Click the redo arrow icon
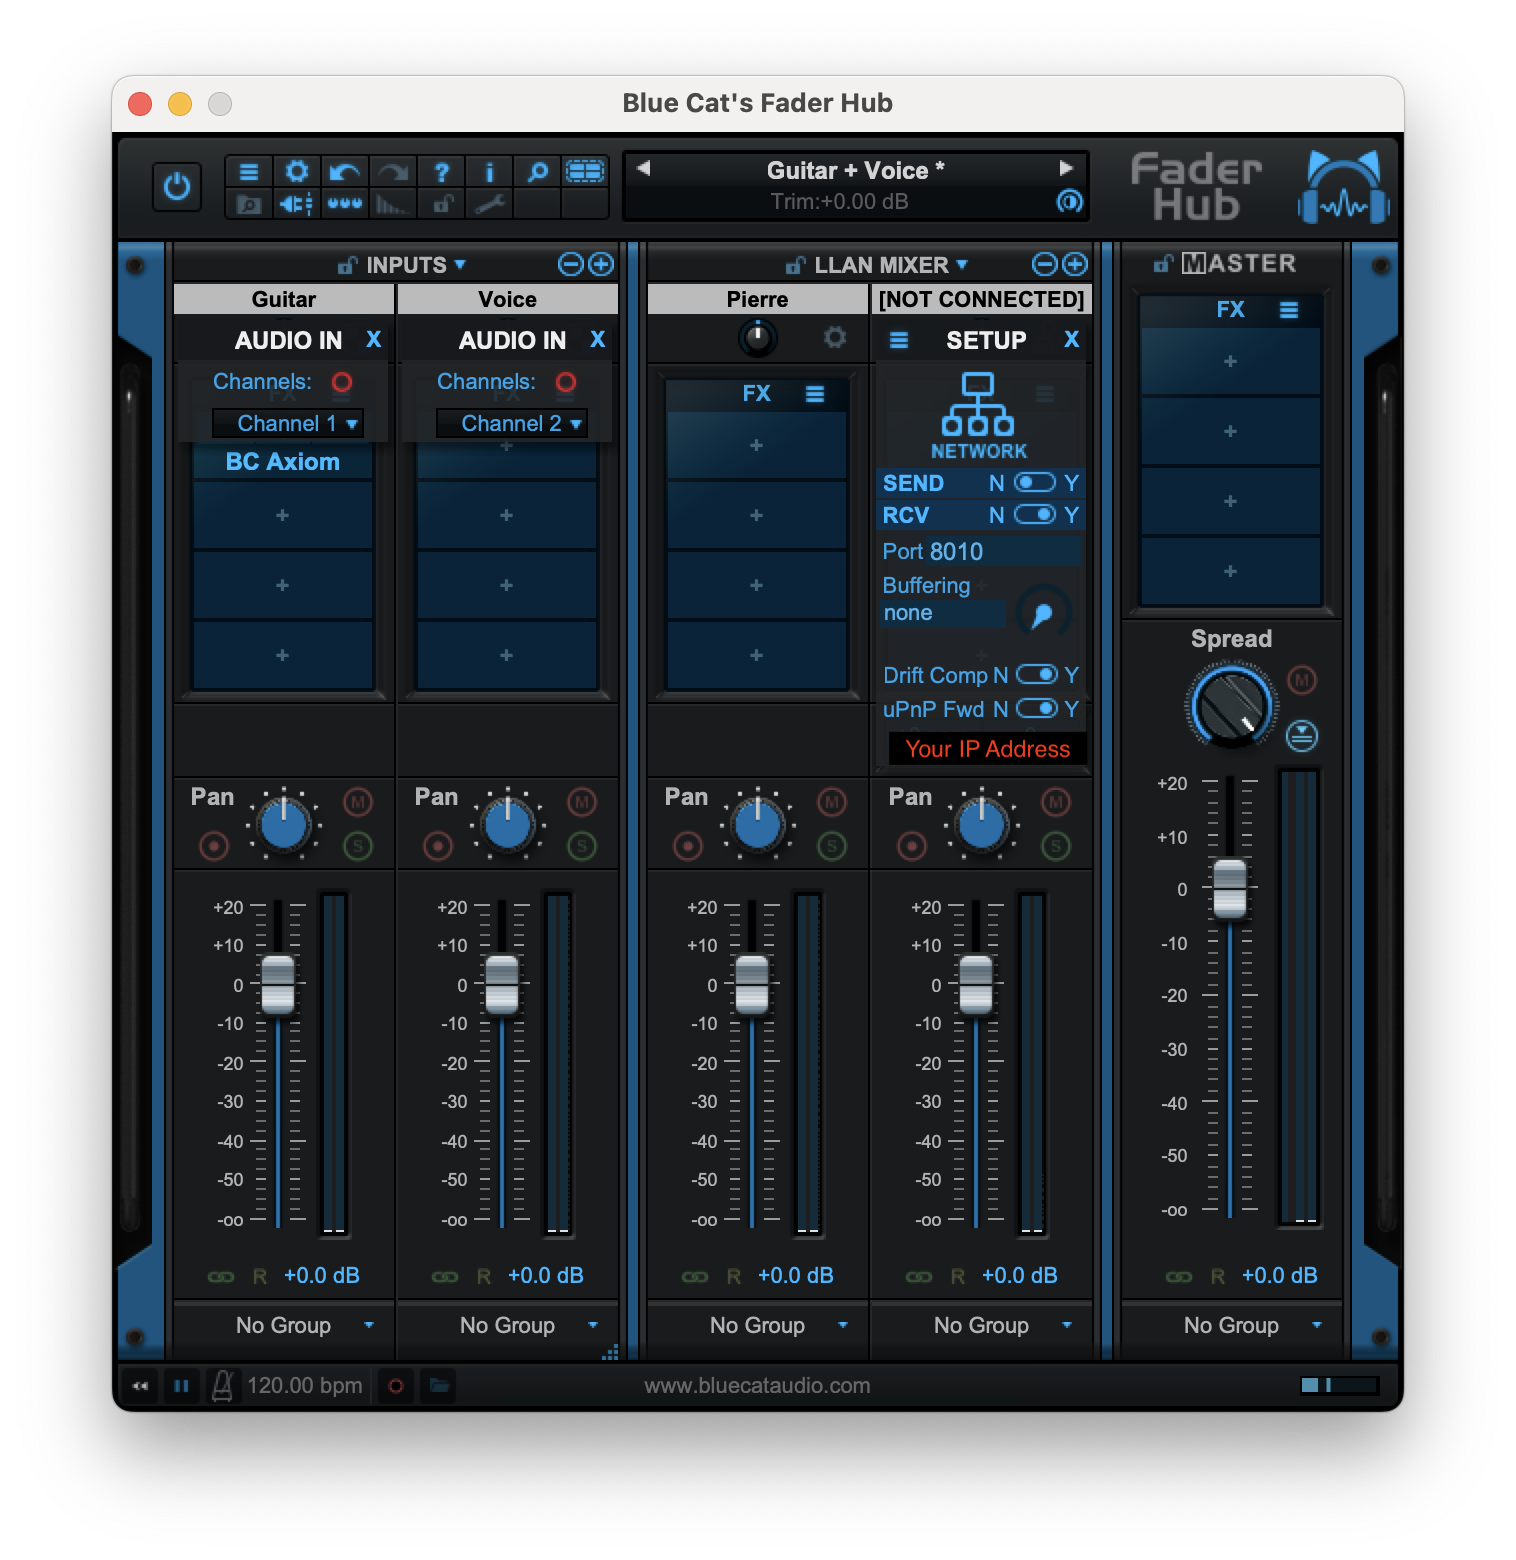Viewport: 1516px width, 1560px height. 393,172
